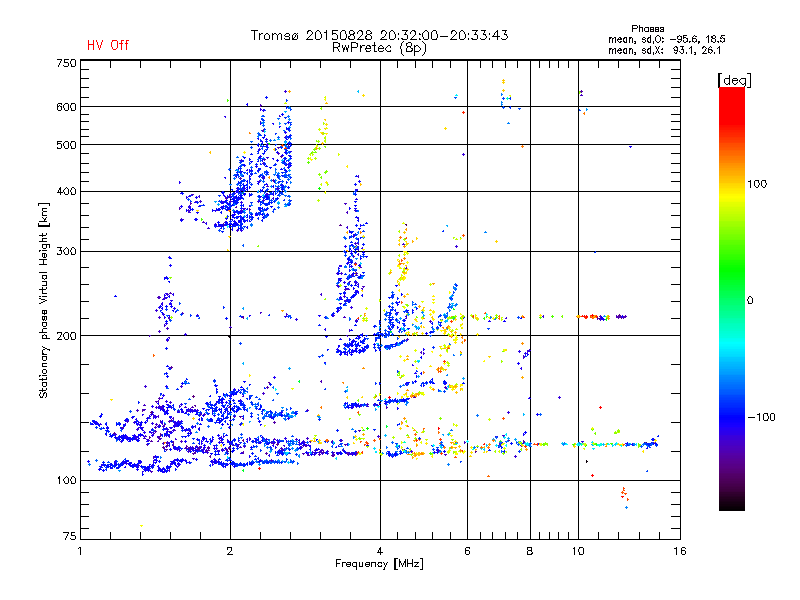Click the colorbar '0' tick label
800x600 pixels.
(x=750, y=301)
